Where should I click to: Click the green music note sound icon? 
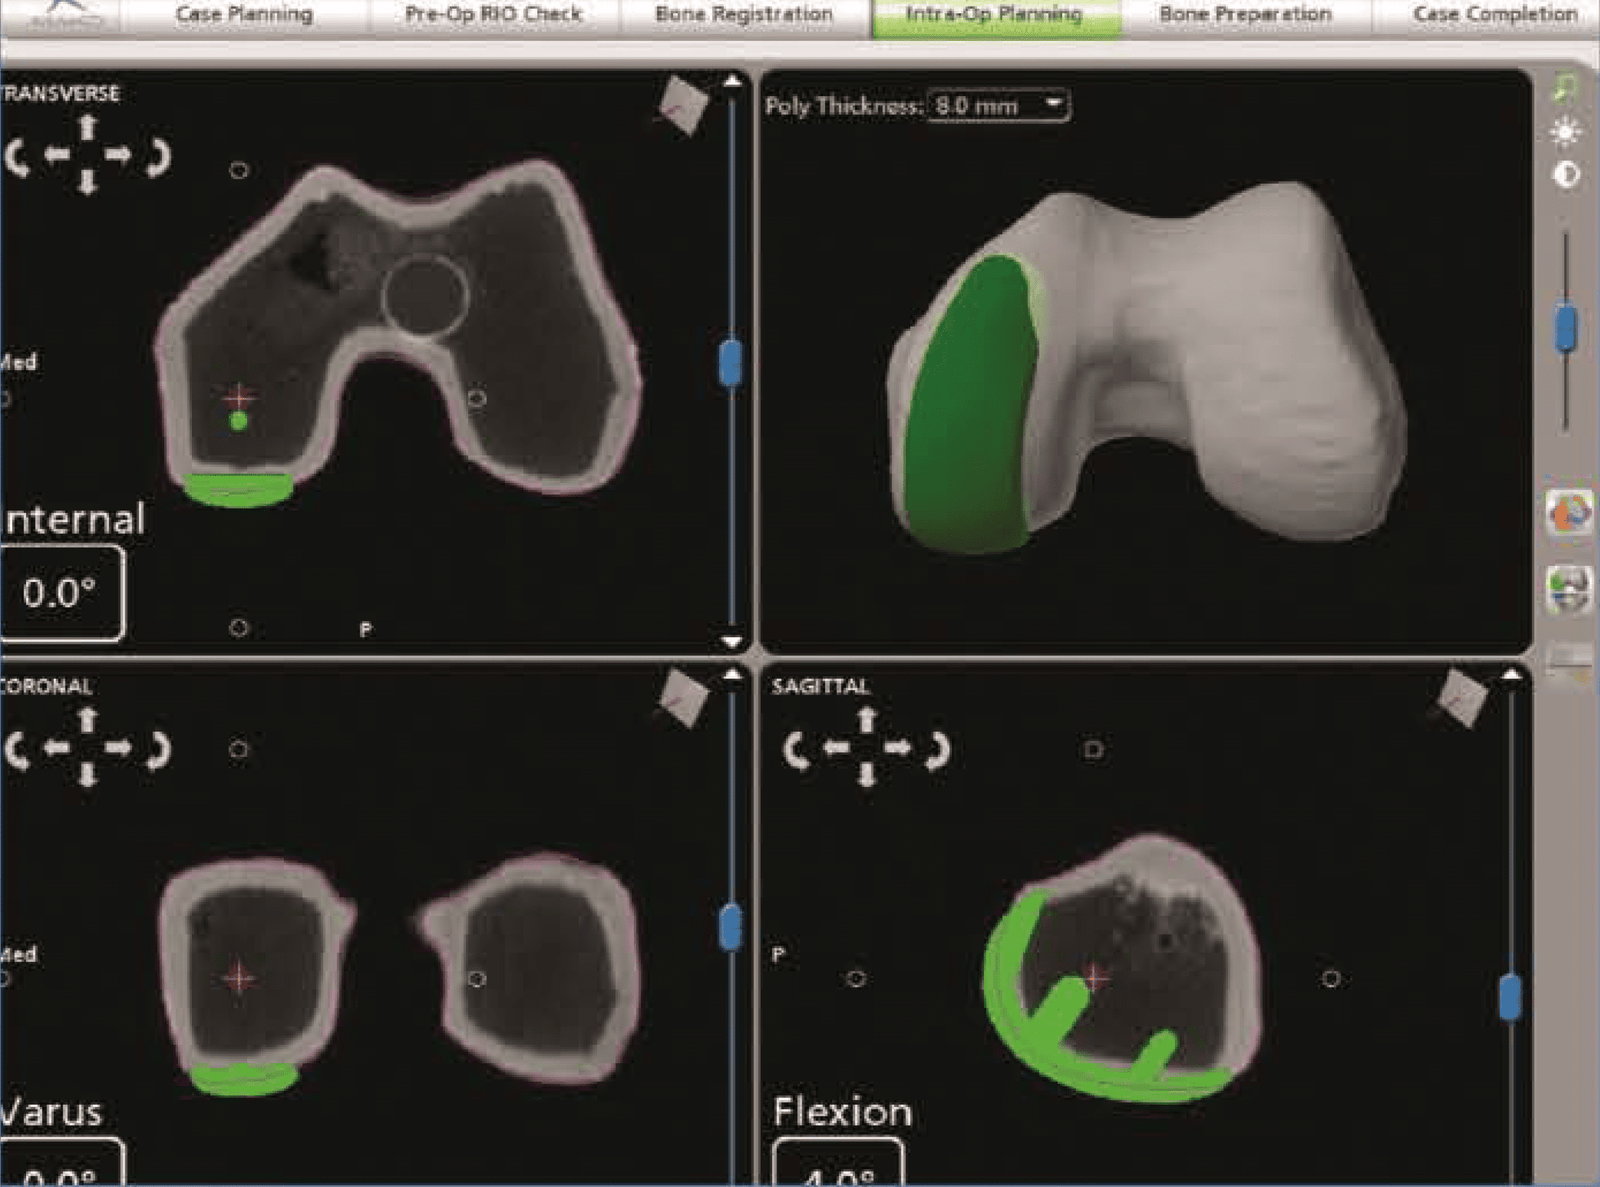1565,88
